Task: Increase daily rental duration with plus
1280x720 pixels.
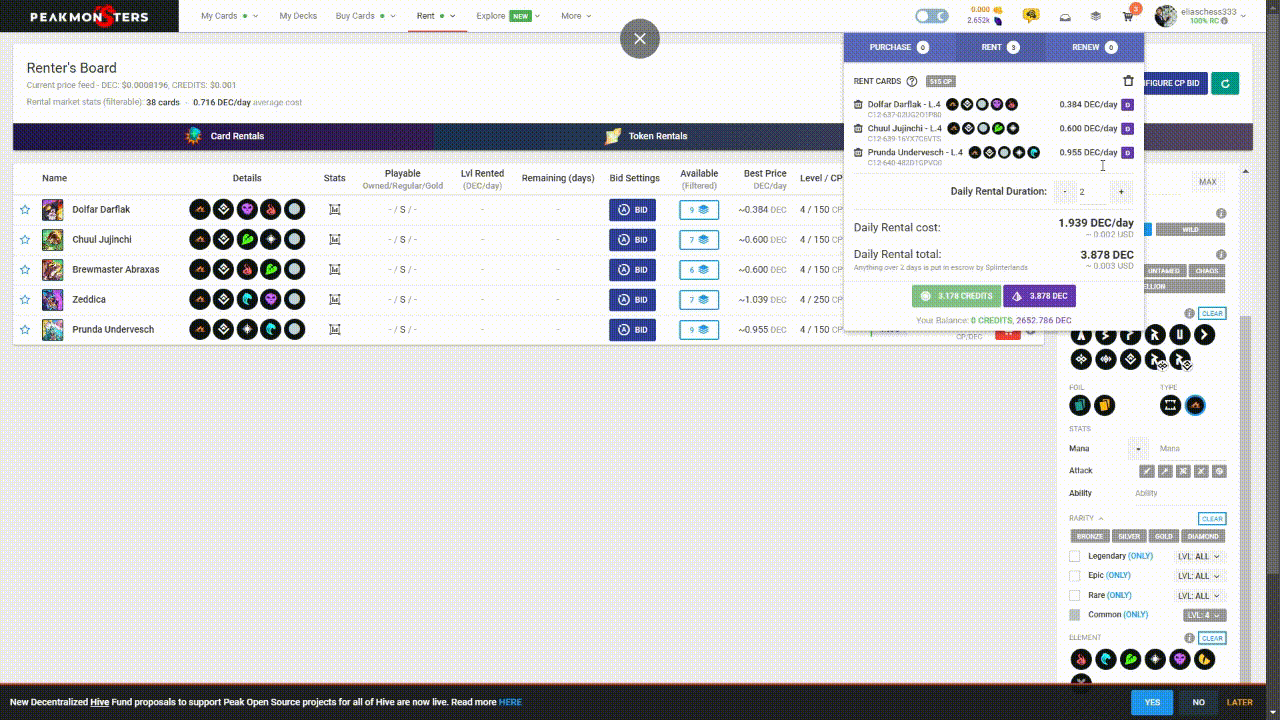Action: pyautogui.click(x=1121, y=191)
